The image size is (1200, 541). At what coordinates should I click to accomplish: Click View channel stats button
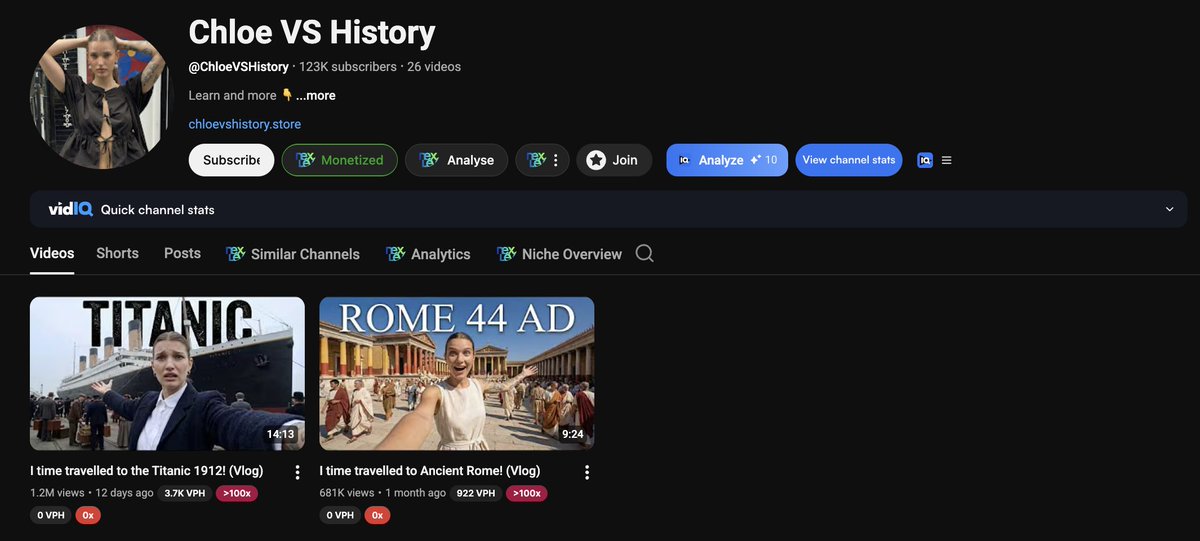pyautogui.click(x=849, y=160)
